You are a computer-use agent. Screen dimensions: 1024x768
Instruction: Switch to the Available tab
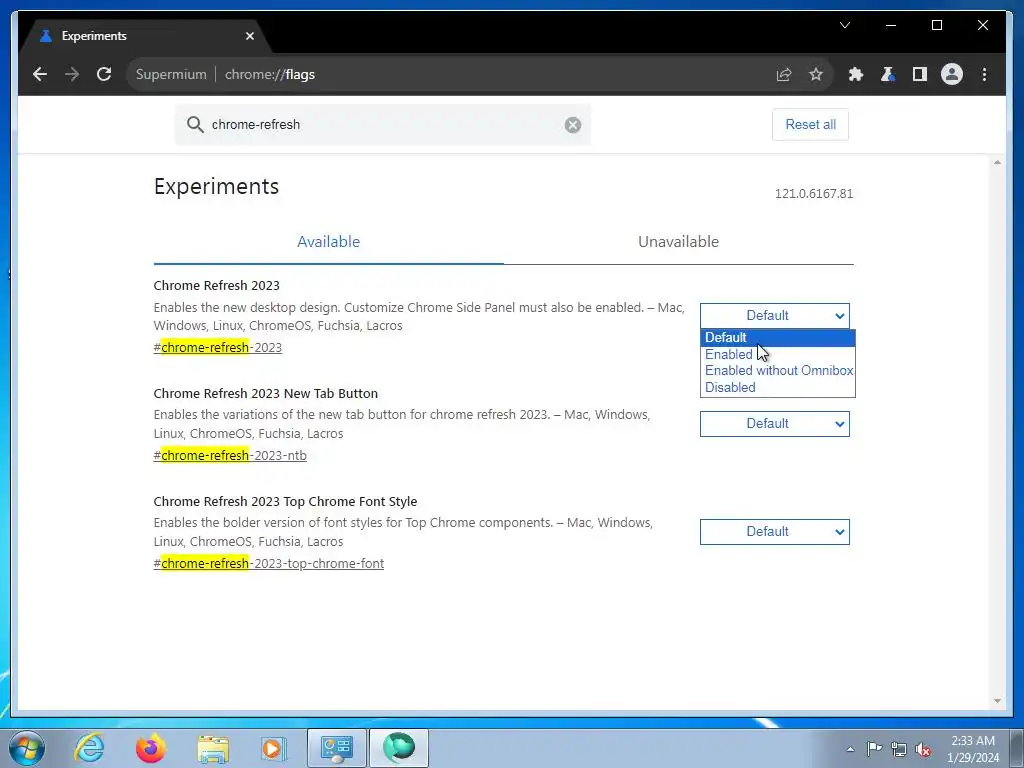coord(328,242)
